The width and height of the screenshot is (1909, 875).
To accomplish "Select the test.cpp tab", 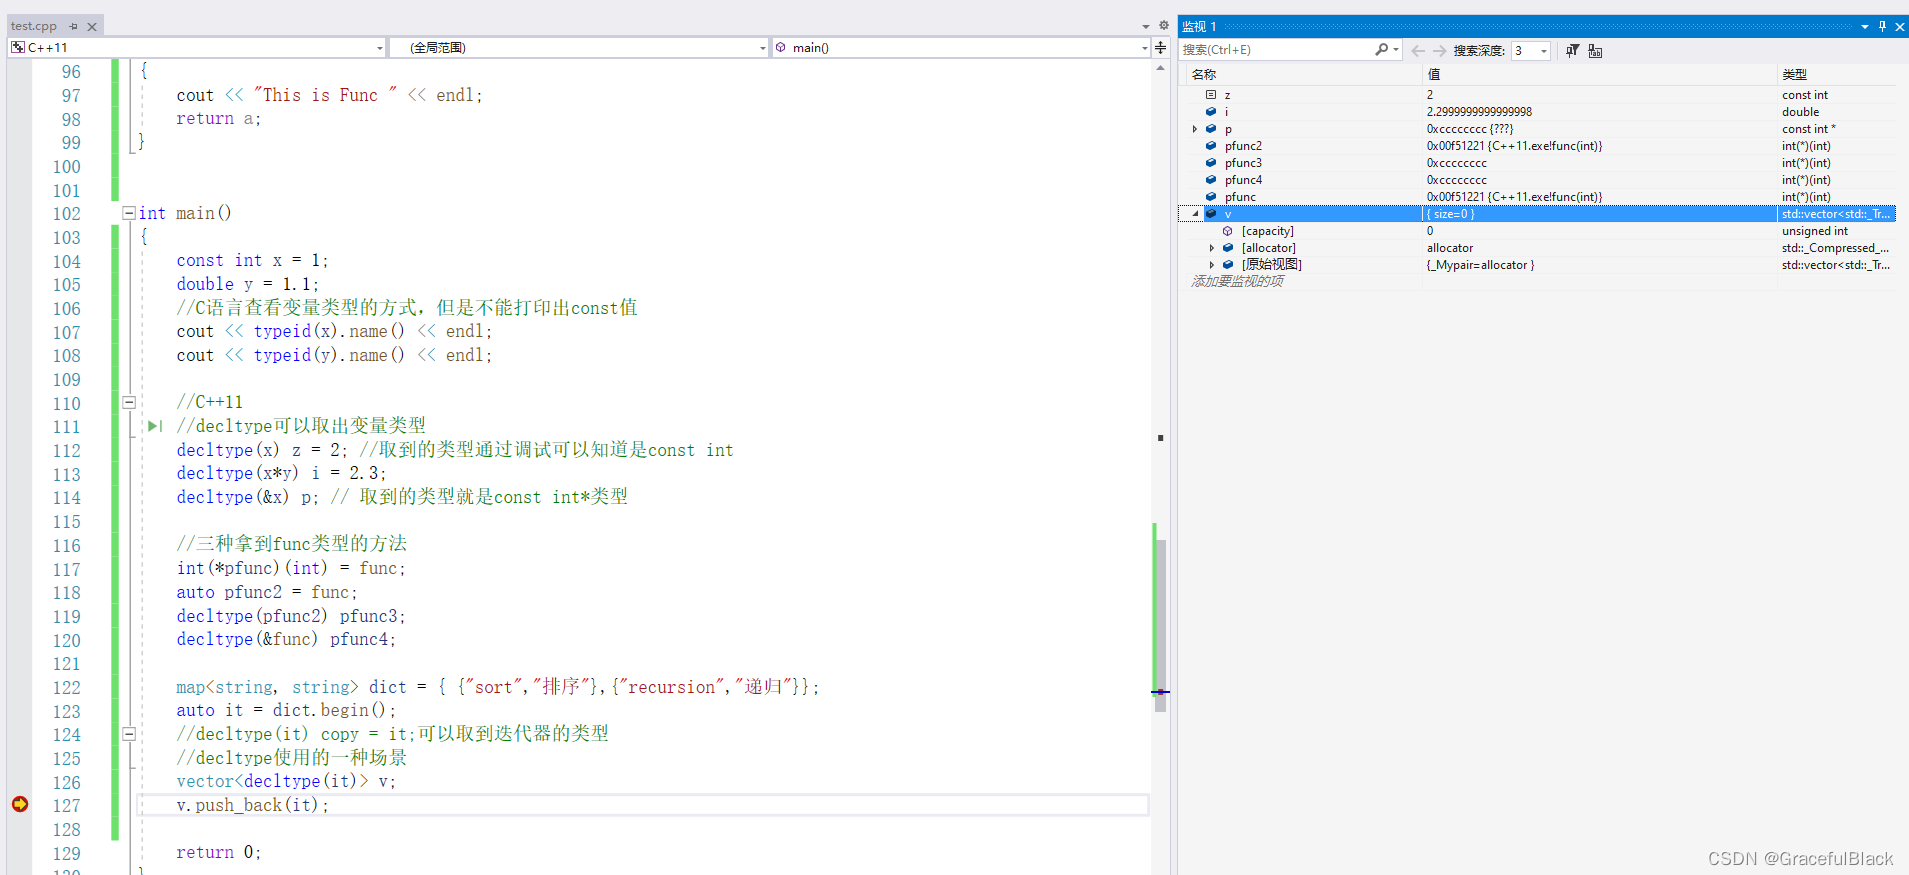I will (34, 26).
